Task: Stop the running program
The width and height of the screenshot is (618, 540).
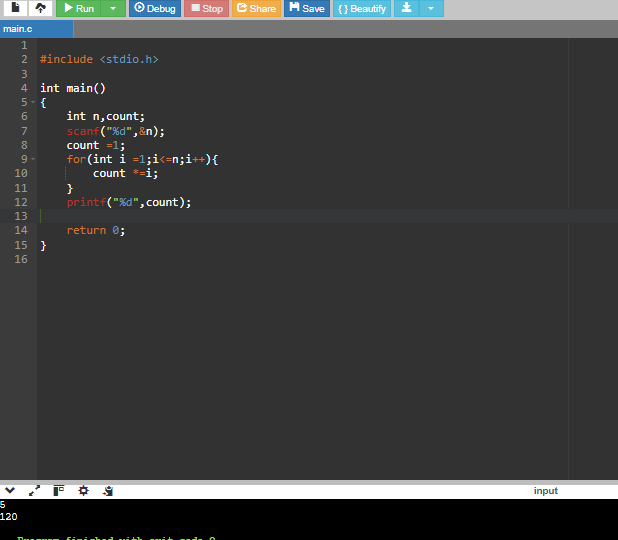Action: [x=207, y=8]
